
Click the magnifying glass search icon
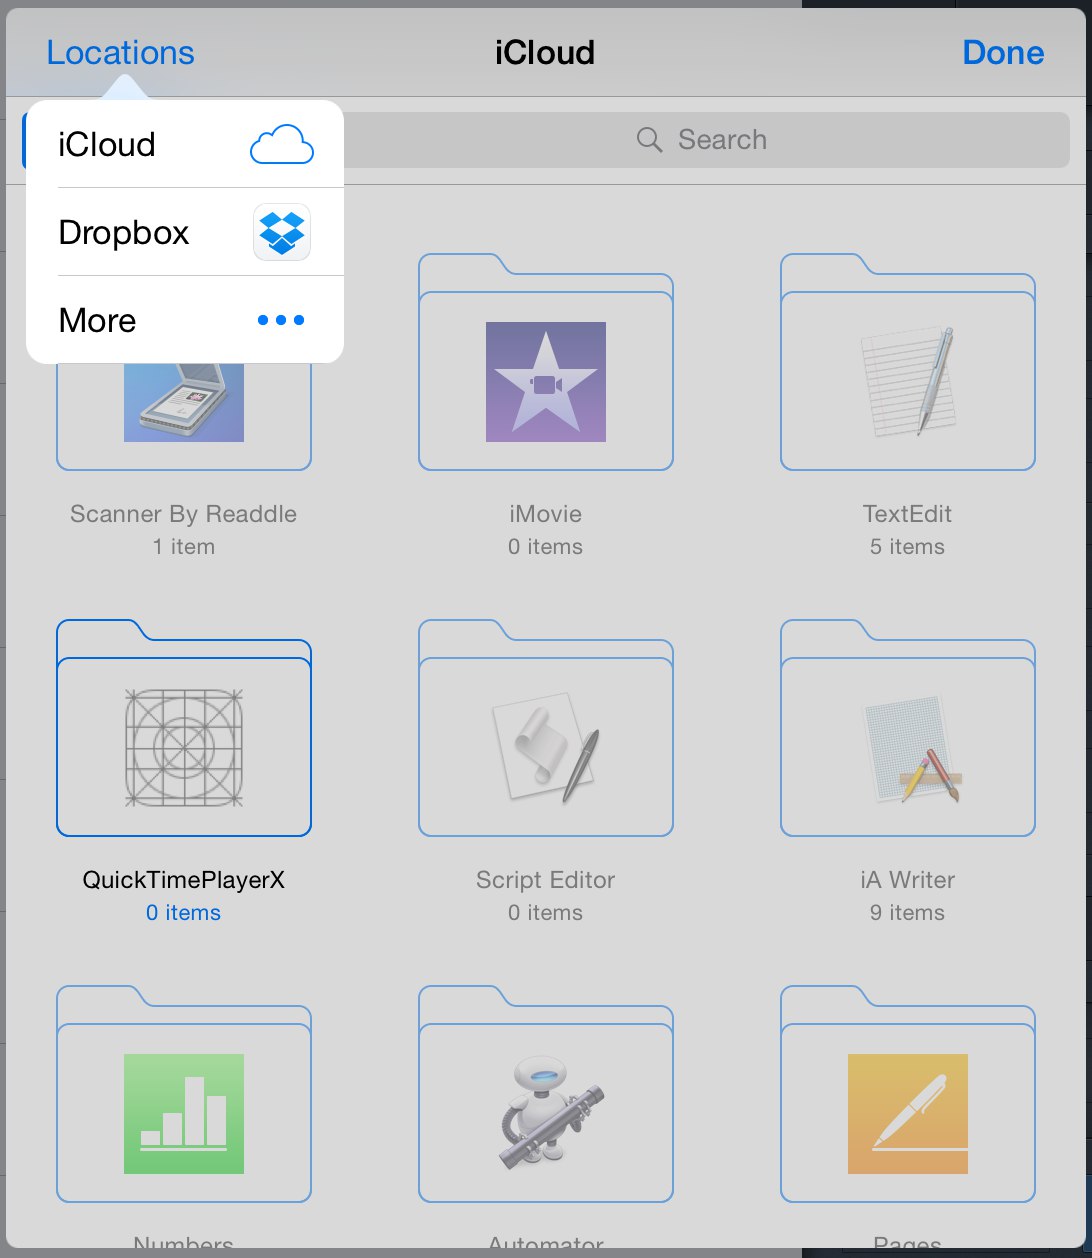[649, 140]
